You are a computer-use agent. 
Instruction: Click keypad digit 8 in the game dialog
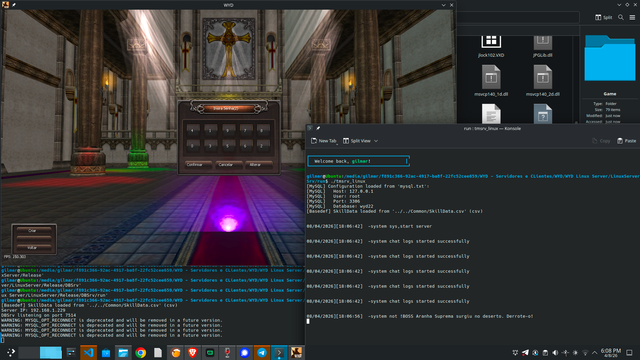point(263,130)
